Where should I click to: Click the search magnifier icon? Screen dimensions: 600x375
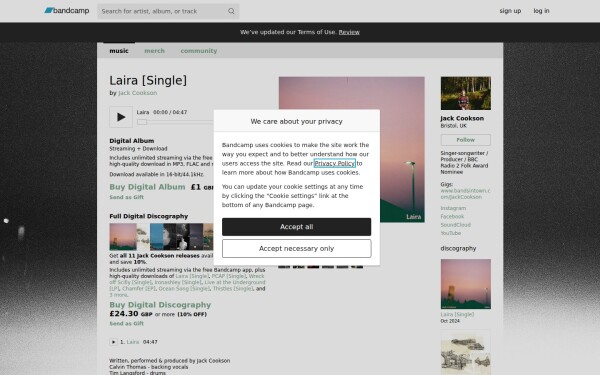tap(231, 11)
